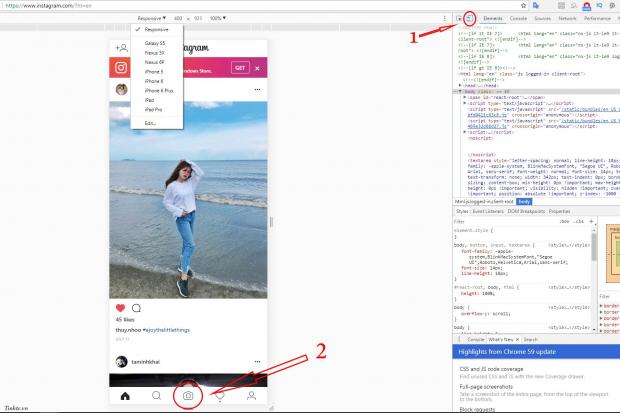Switch to the Elements tab

point(493,18)
